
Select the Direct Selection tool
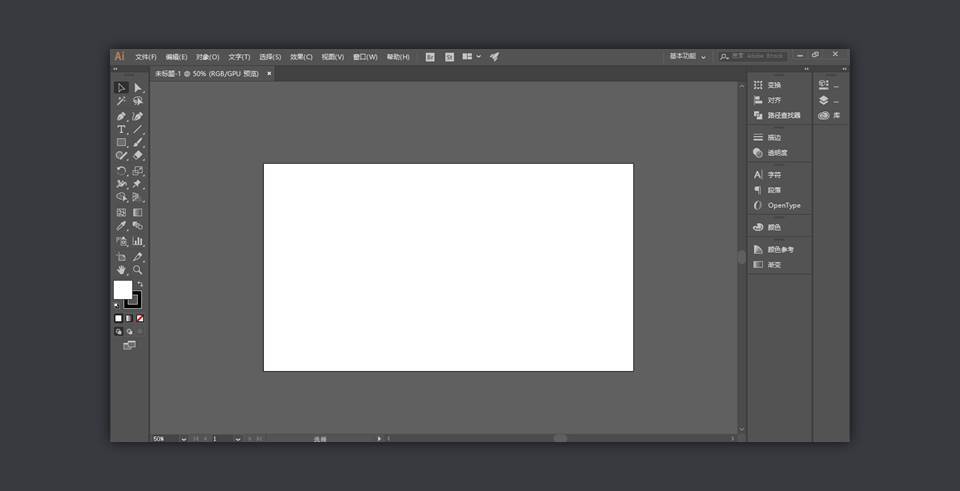[138, 88]
